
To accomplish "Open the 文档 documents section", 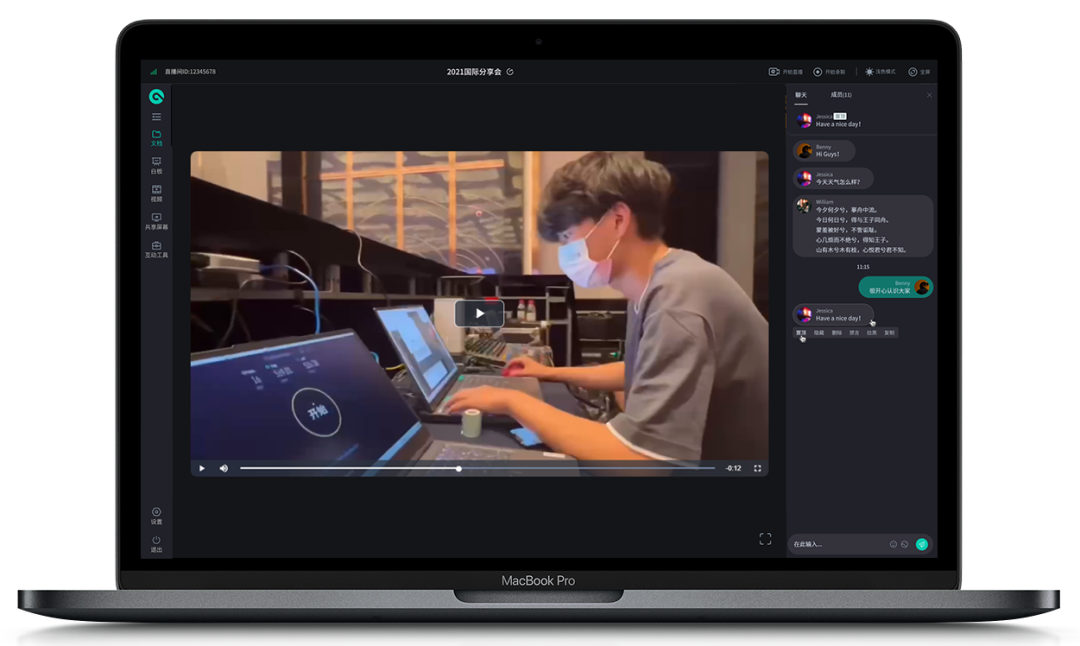I will [x=156, y=138].
